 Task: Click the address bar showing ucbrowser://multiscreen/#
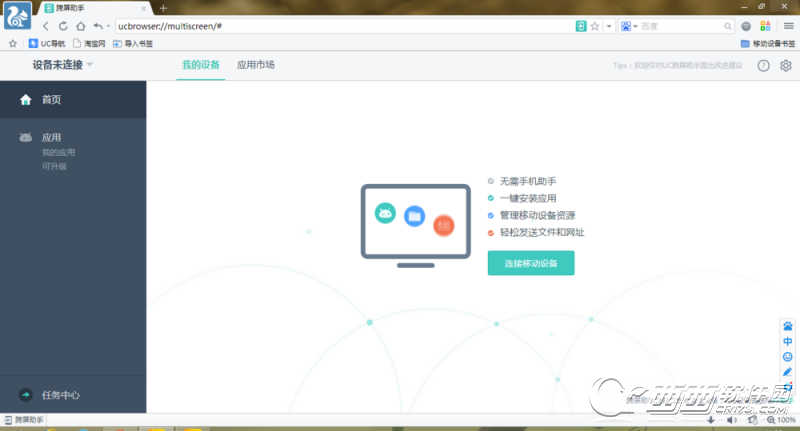click(x=344, y=26)
